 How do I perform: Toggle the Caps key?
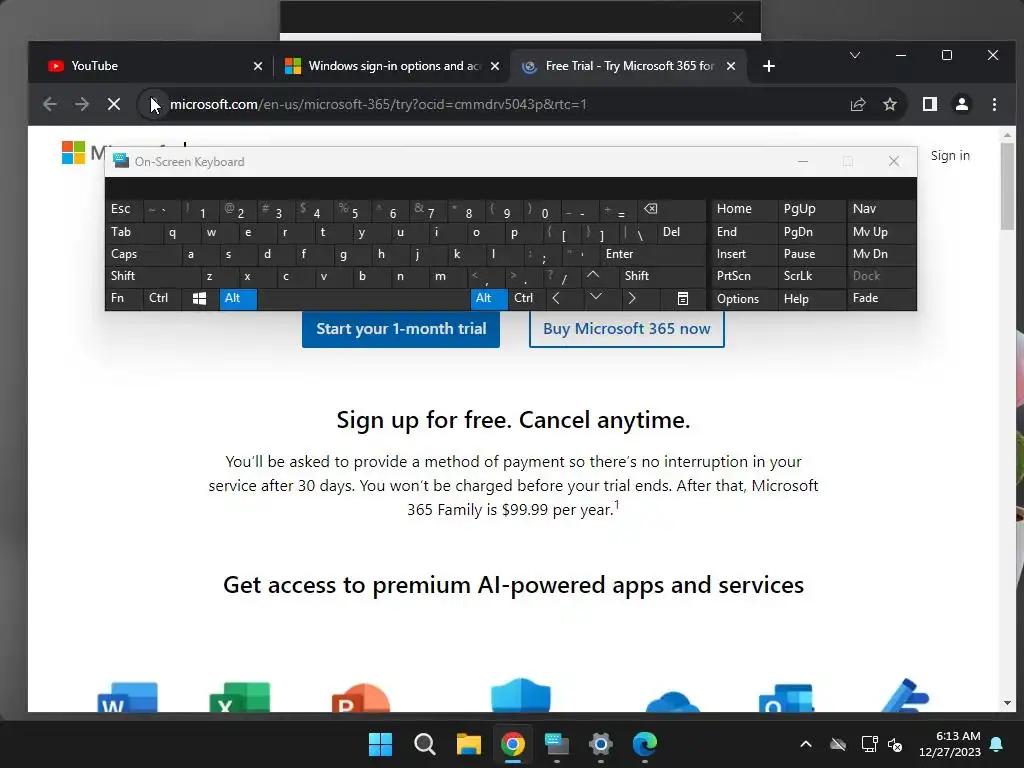tap(144, 254)
